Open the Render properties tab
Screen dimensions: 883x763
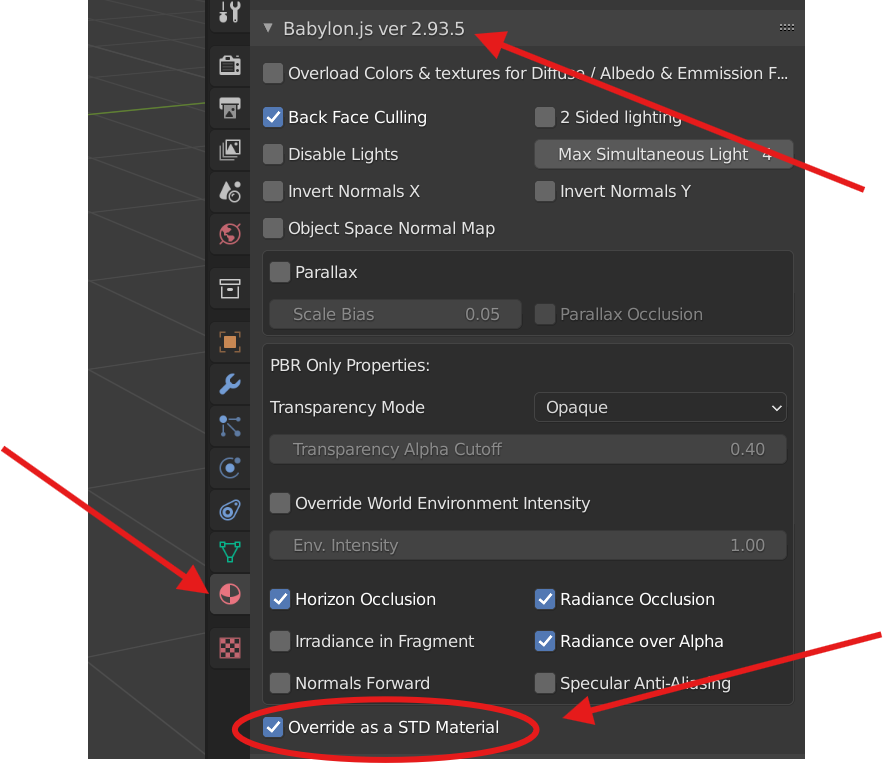pyautogui.click(x=230, y=65)
